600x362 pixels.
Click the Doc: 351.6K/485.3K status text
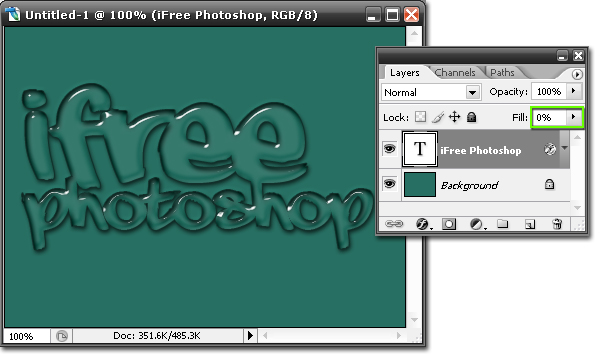(x=157, y=336)
